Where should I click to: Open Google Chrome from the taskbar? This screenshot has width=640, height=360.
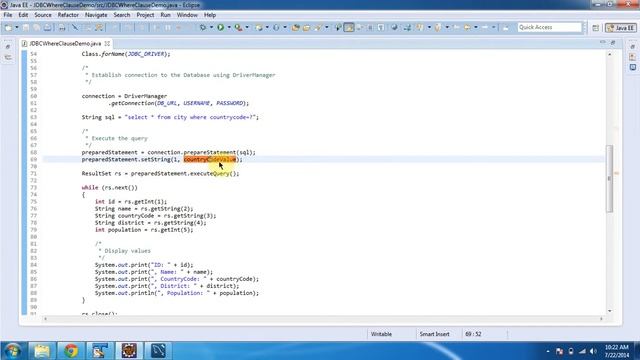tap(71, 351)
